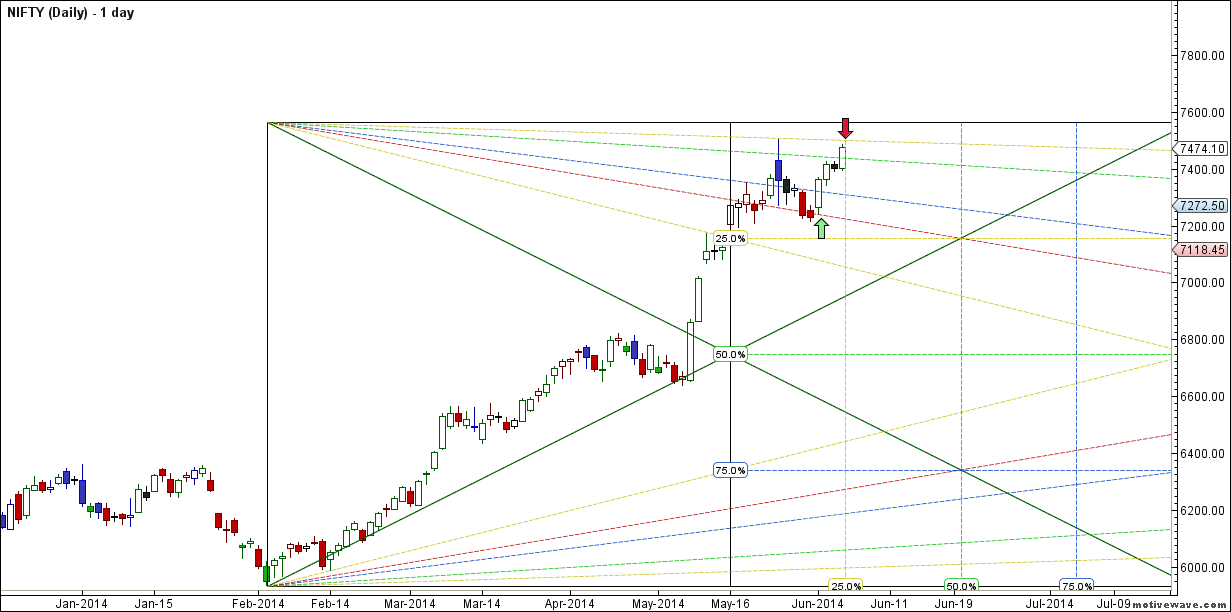This screenshot has height=612, width=1231.
Task: Click the Feb-2014 date on the time axis
Action: pyautogui.click(x=259, y=604)
